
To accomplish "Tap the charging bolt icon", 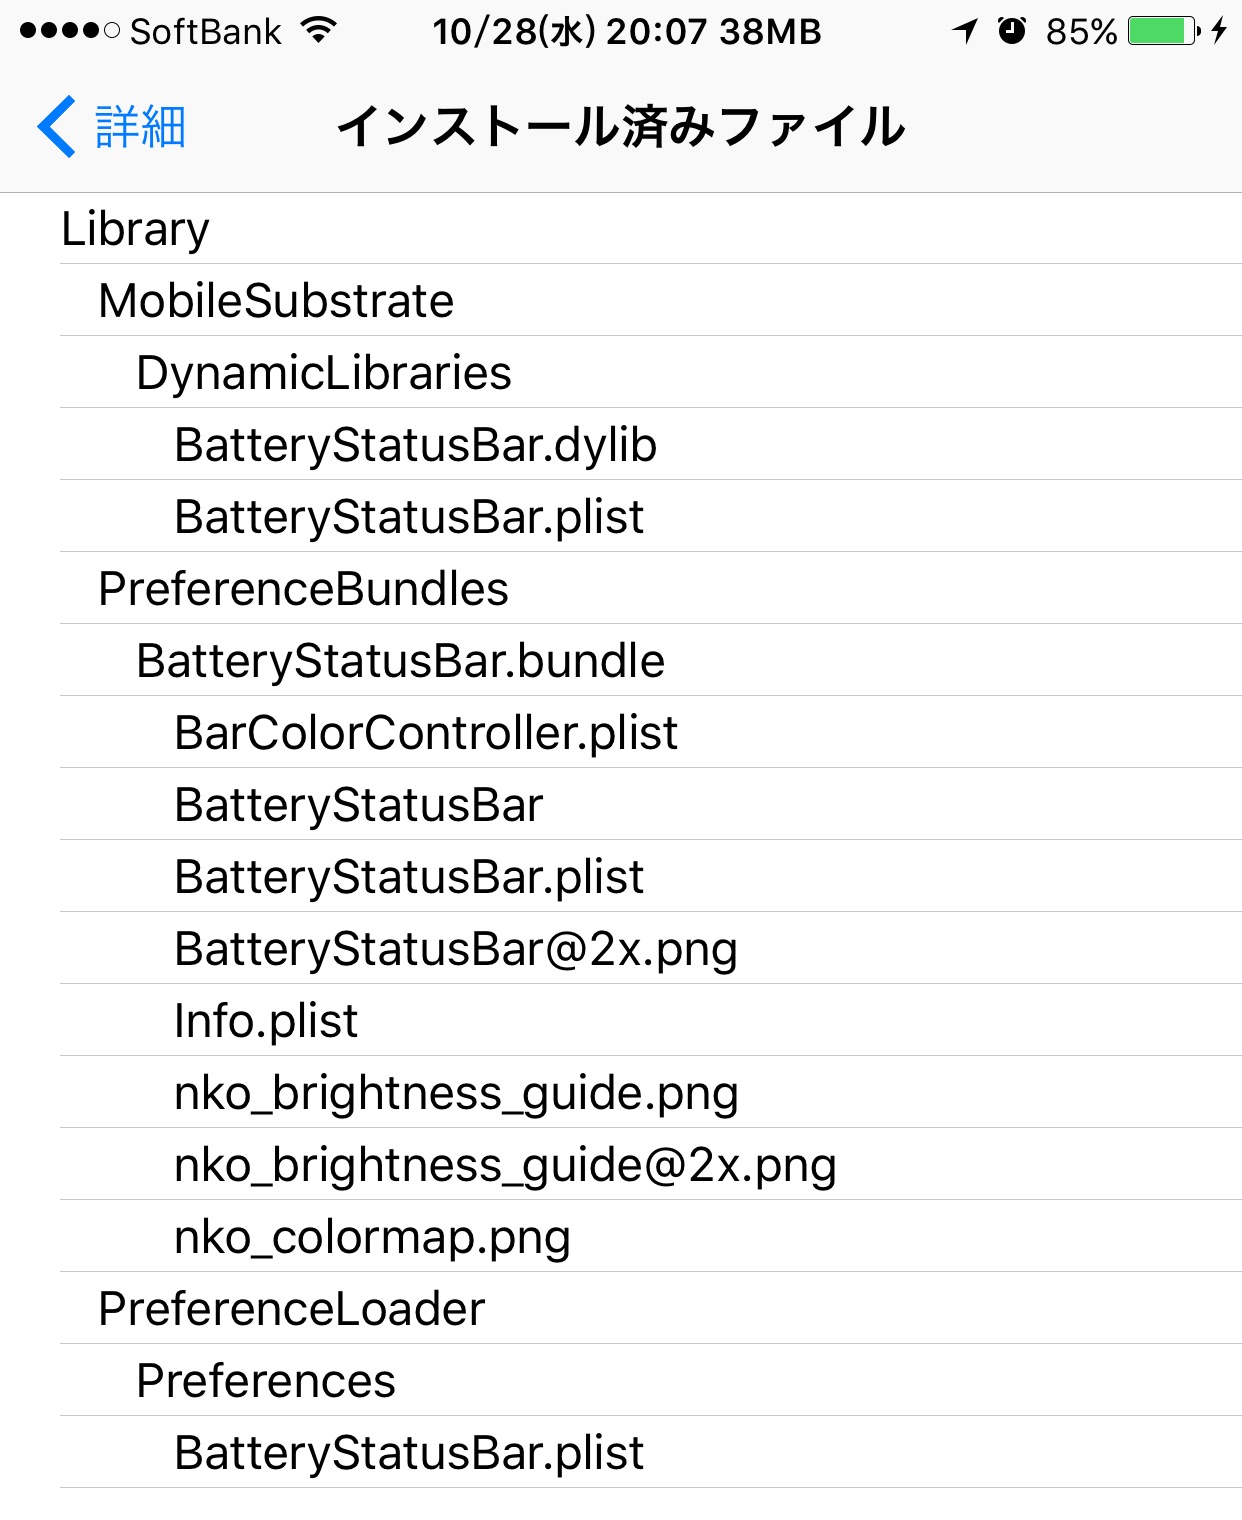I will pyautogui.click(x=1218, y=31).
